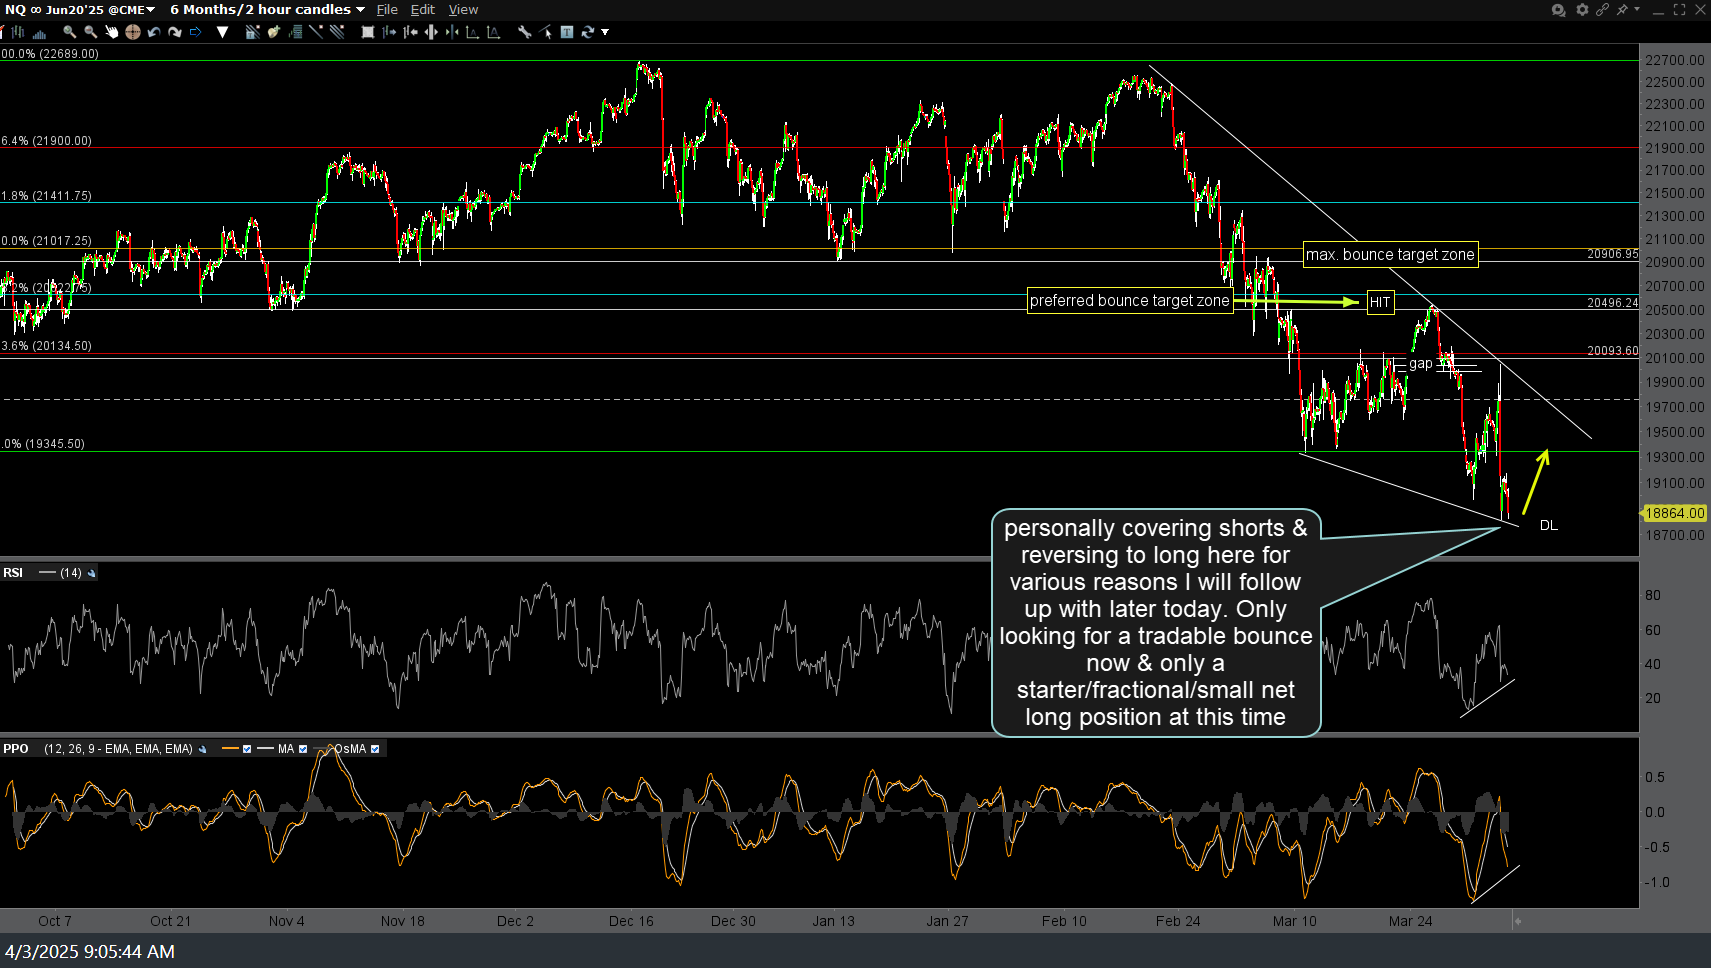This screenshot has width=1711, height=968.
Task: Select the hand panning tool
Action: pos(110,32)
